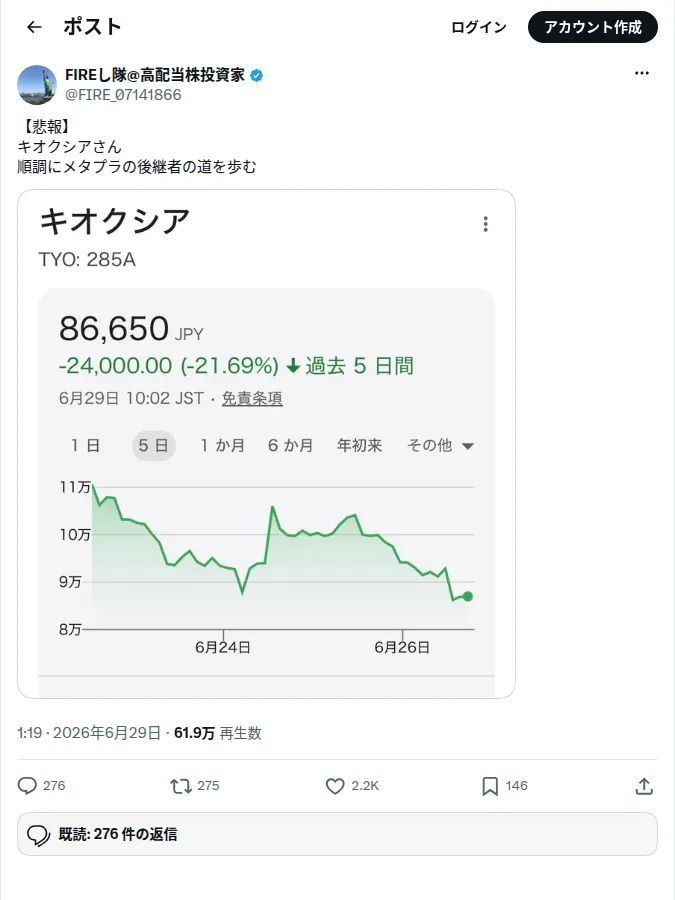This screenshot has height=900, width=675.
Task: Share the post via upload arrow icon
Action: coord(644,786)
